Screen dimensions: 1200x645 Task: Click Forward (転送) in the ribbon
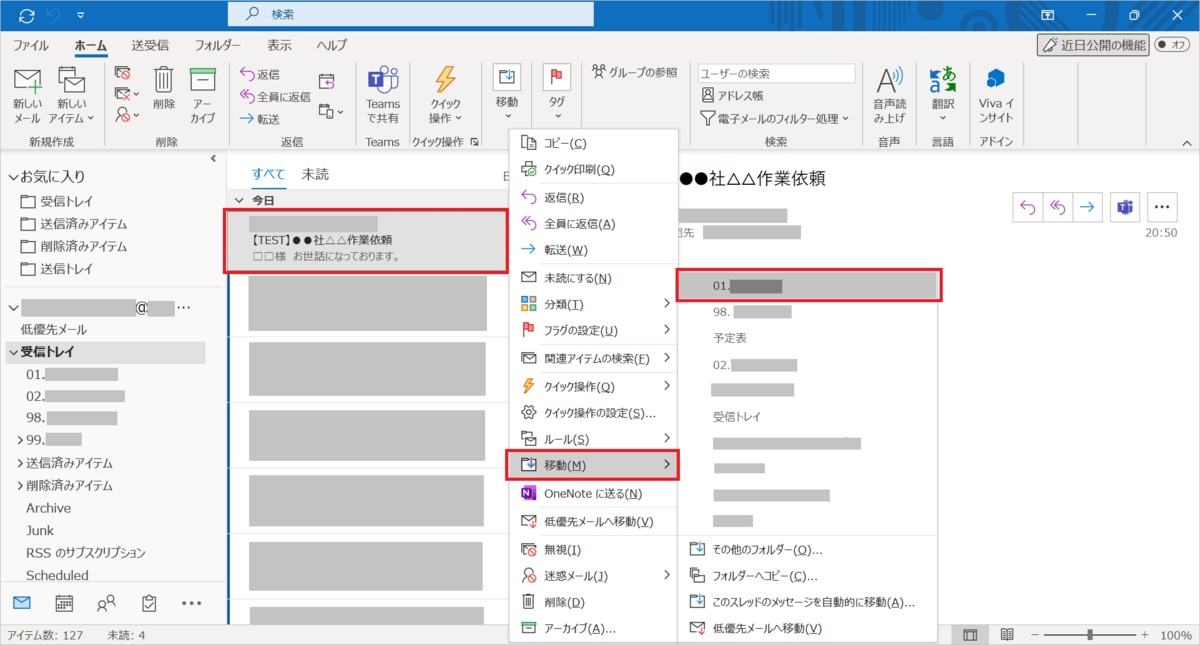pyautogui.click(x=260, y=119)
